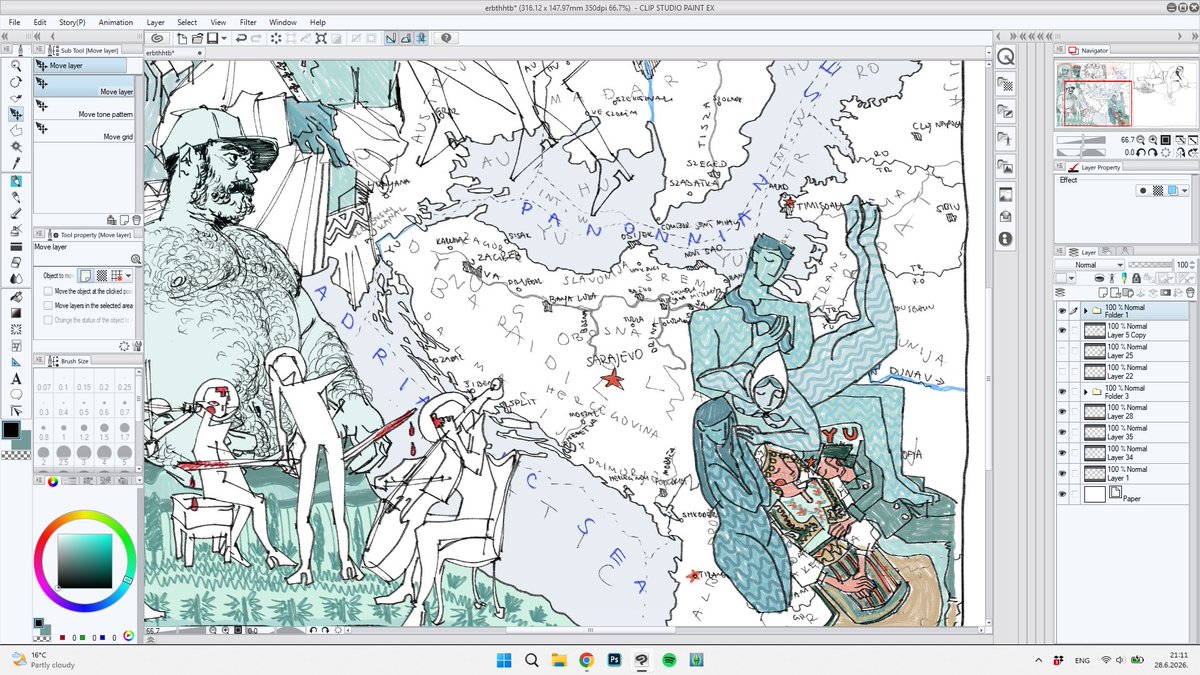Select the Blend tool
The image size is (1200, 675).
[16, 278]
